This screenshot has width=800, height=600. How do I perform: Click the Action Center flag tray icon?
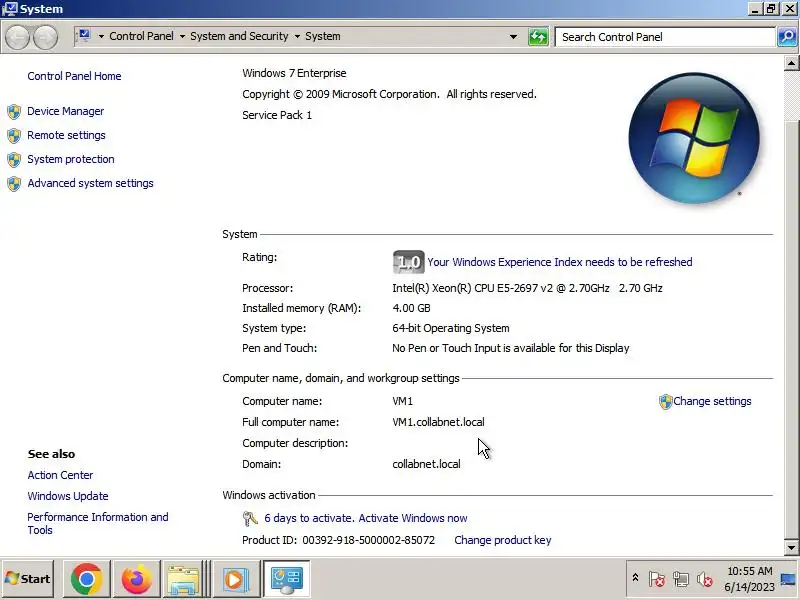point(657,579)
